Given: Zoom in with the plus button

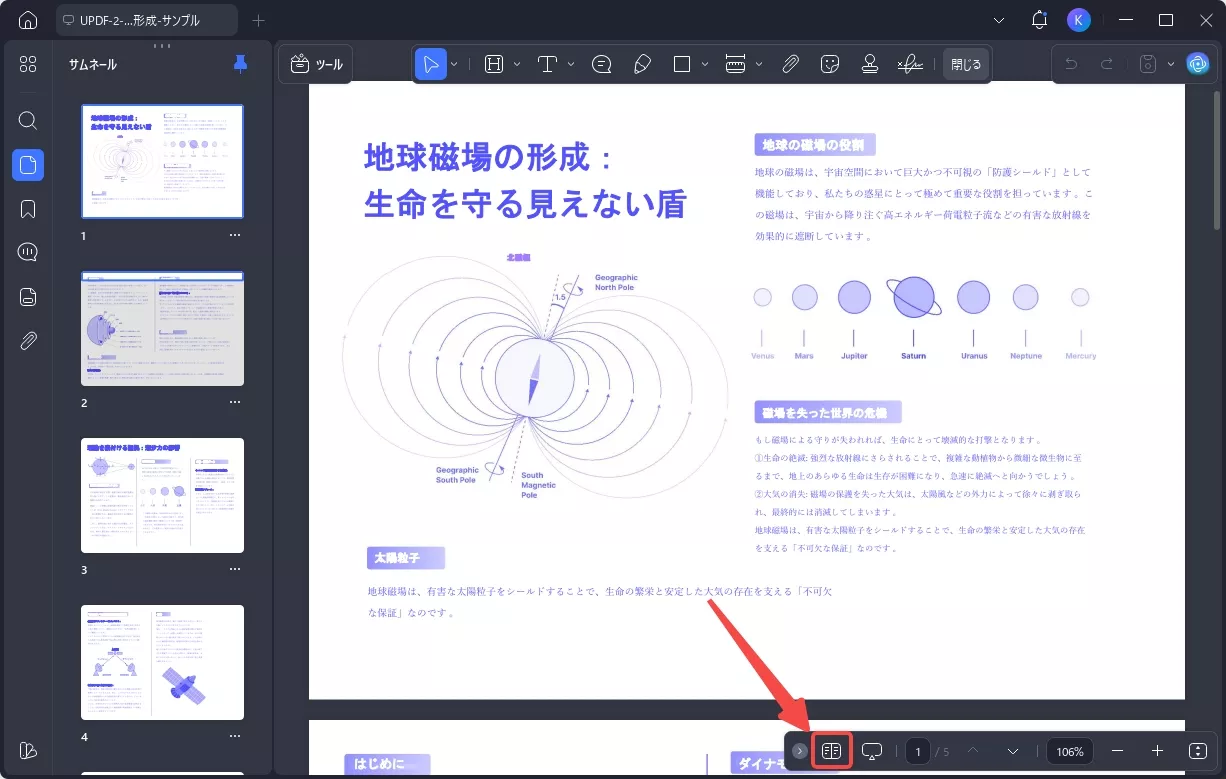Looking at the screenshot, I should (x=1155, y=751).
